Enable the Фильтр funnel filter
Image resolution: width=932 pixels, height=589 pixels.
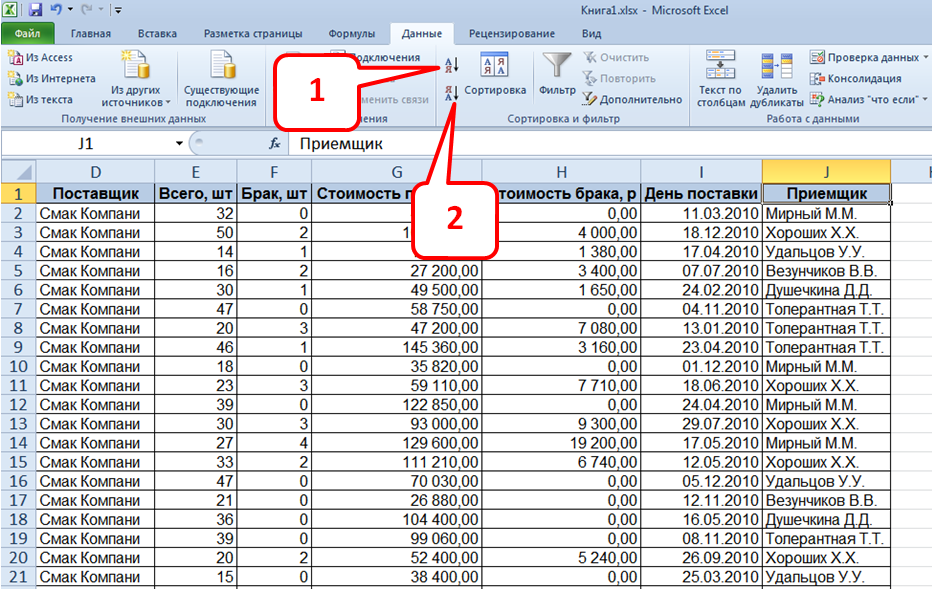557,75
